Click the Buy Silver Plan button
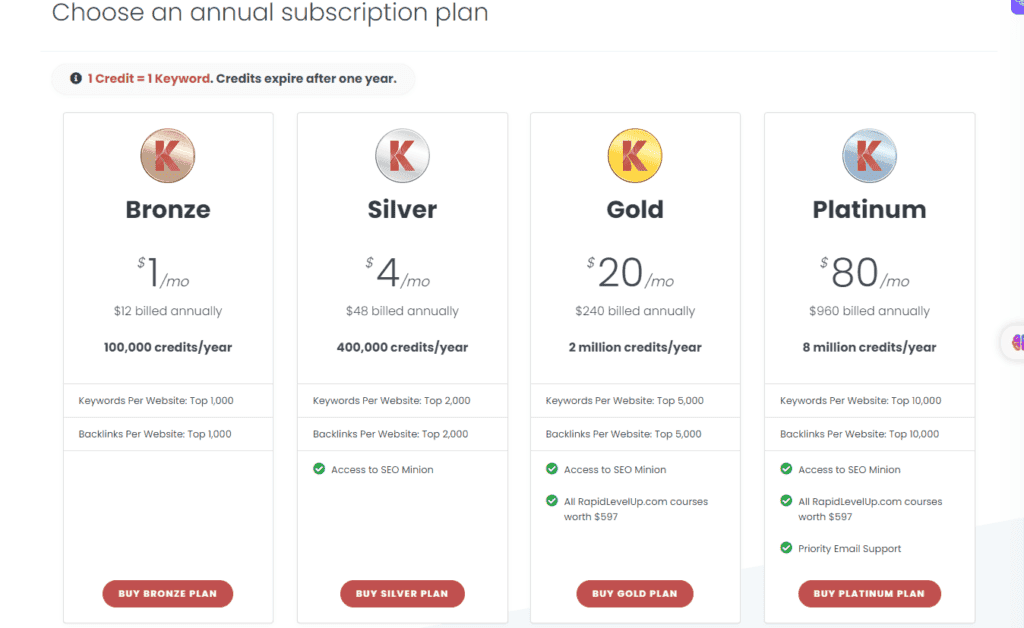This screenshot has width=1024, height=628. pyautogui.click(x=402, y=593)
